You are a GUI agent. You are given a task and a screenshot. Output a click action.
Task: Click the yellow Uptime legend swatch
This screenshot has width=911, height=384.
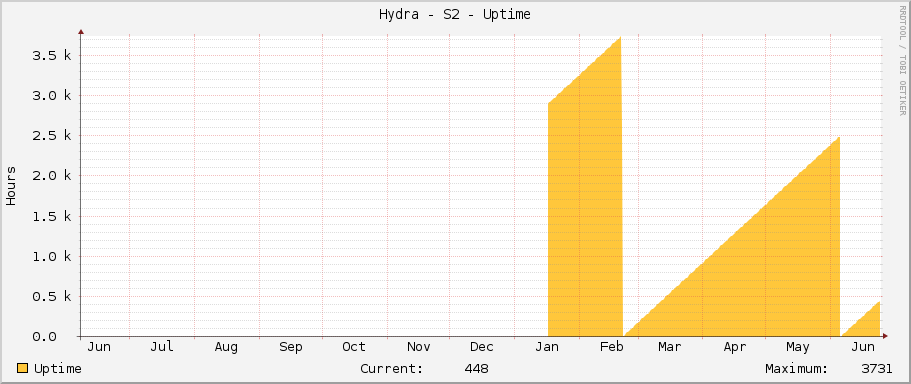pyautogui.click(x=23, y=368)
